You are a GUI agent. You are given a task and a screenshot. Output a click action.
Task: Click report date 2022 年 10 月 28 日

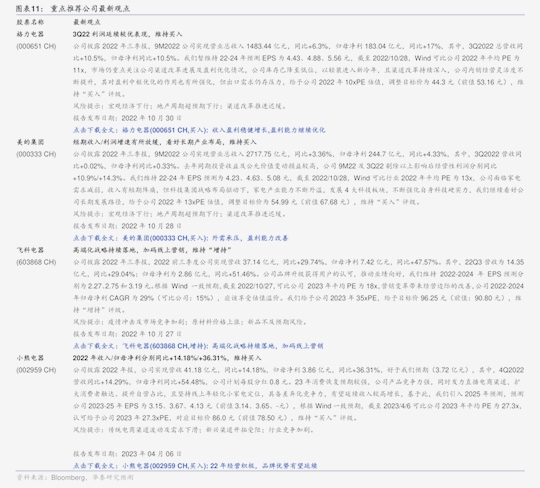pos(151,226)
